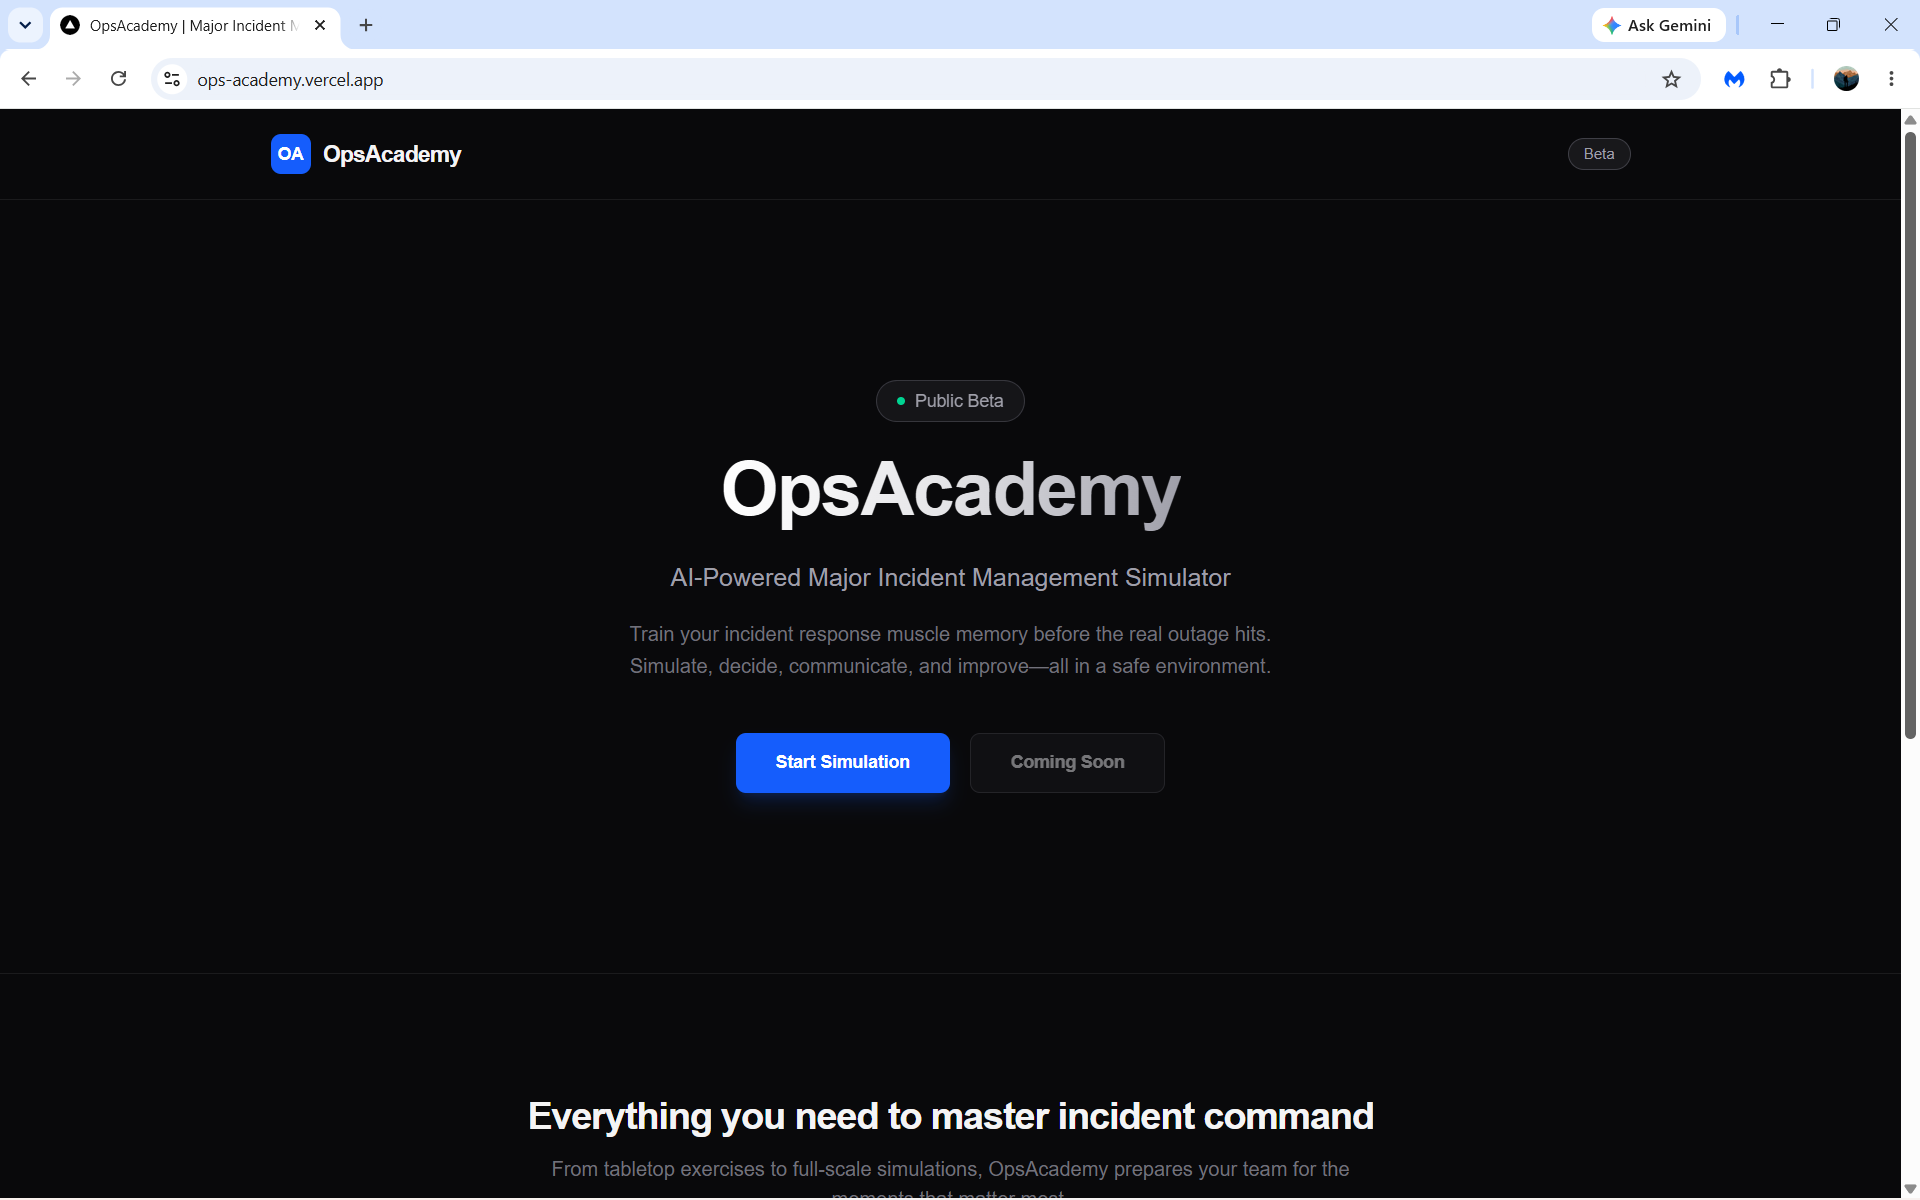Click 'Everything you need to master incident command'
The image size is (1920, 1200).
pos(950,1116)
